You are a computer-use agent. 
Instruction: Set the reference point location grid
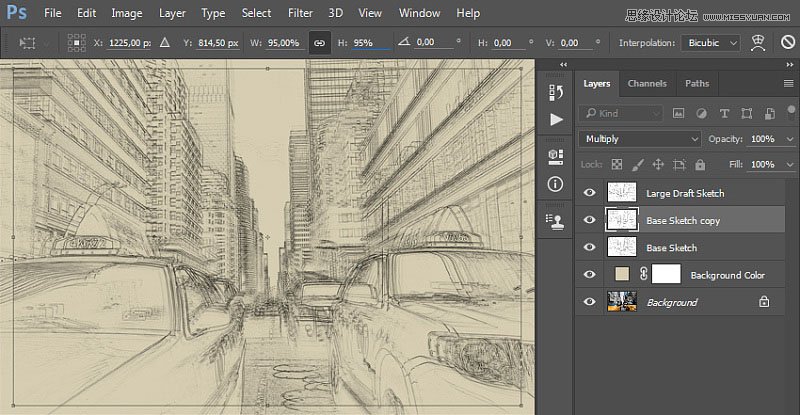77,43
